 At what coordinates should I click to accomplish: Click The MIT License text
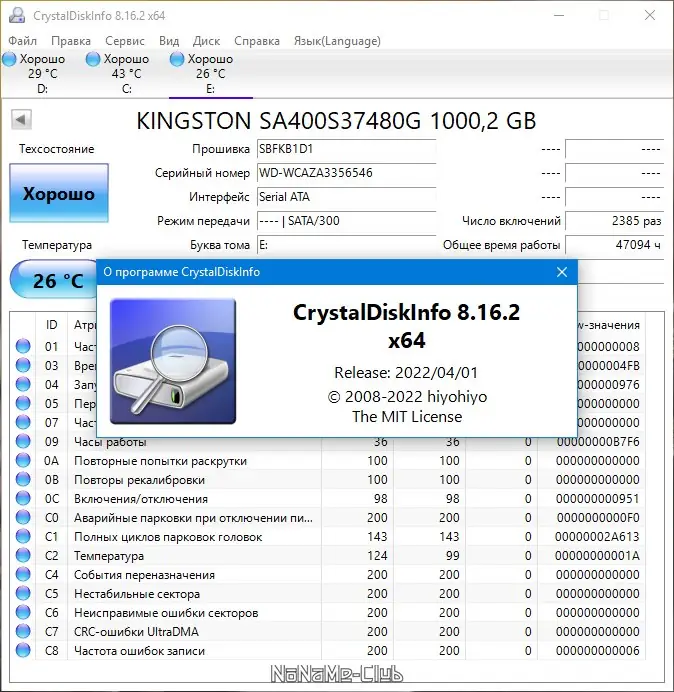point(407,416)
